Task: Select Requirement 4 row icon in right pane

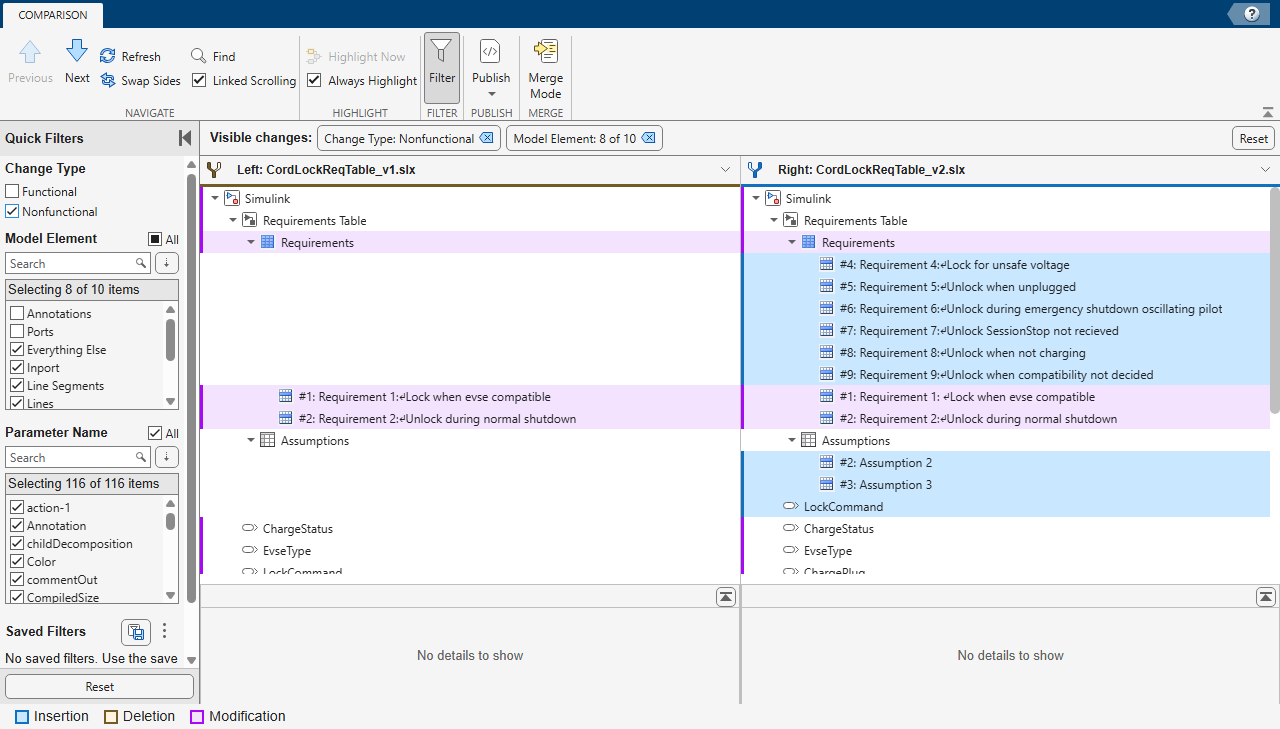Action: tap(826, 265)
